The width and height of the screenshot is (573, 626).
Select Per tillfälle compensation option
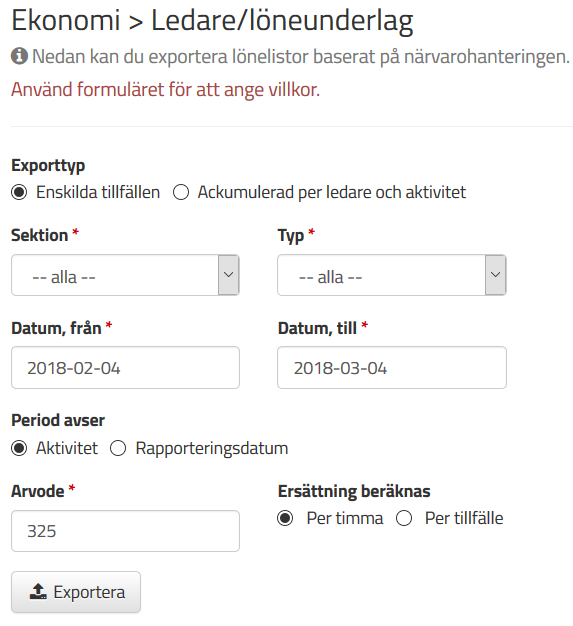[404, 519]
